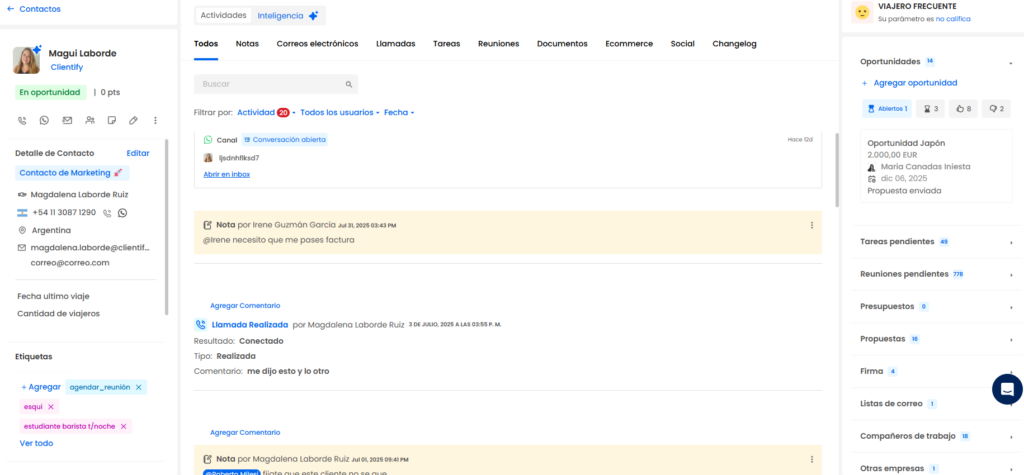
Task: Open WhatsApp chat from the contact action row
Action: [44, 120]
